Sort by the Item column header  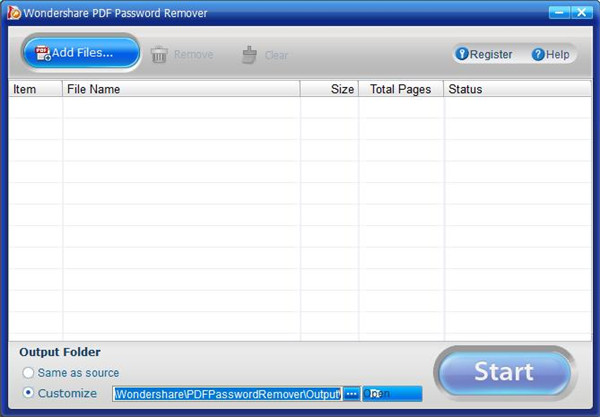[x=35, y=89]
